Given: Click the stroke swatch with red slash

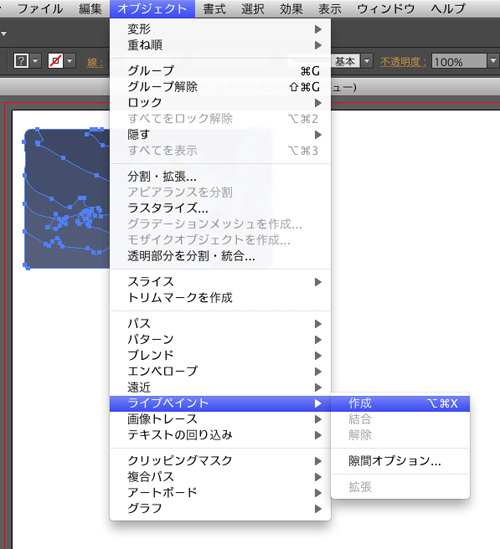Looking at the screenshot, I should coord(56,61).
